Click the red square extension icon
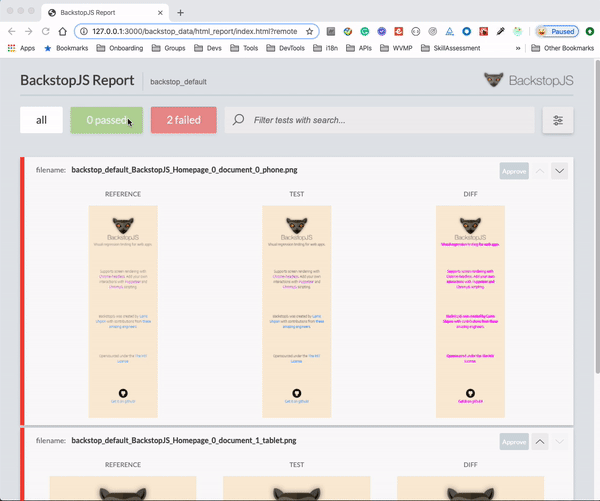Viewport: 600px width, 501px height. coord(399,31)
